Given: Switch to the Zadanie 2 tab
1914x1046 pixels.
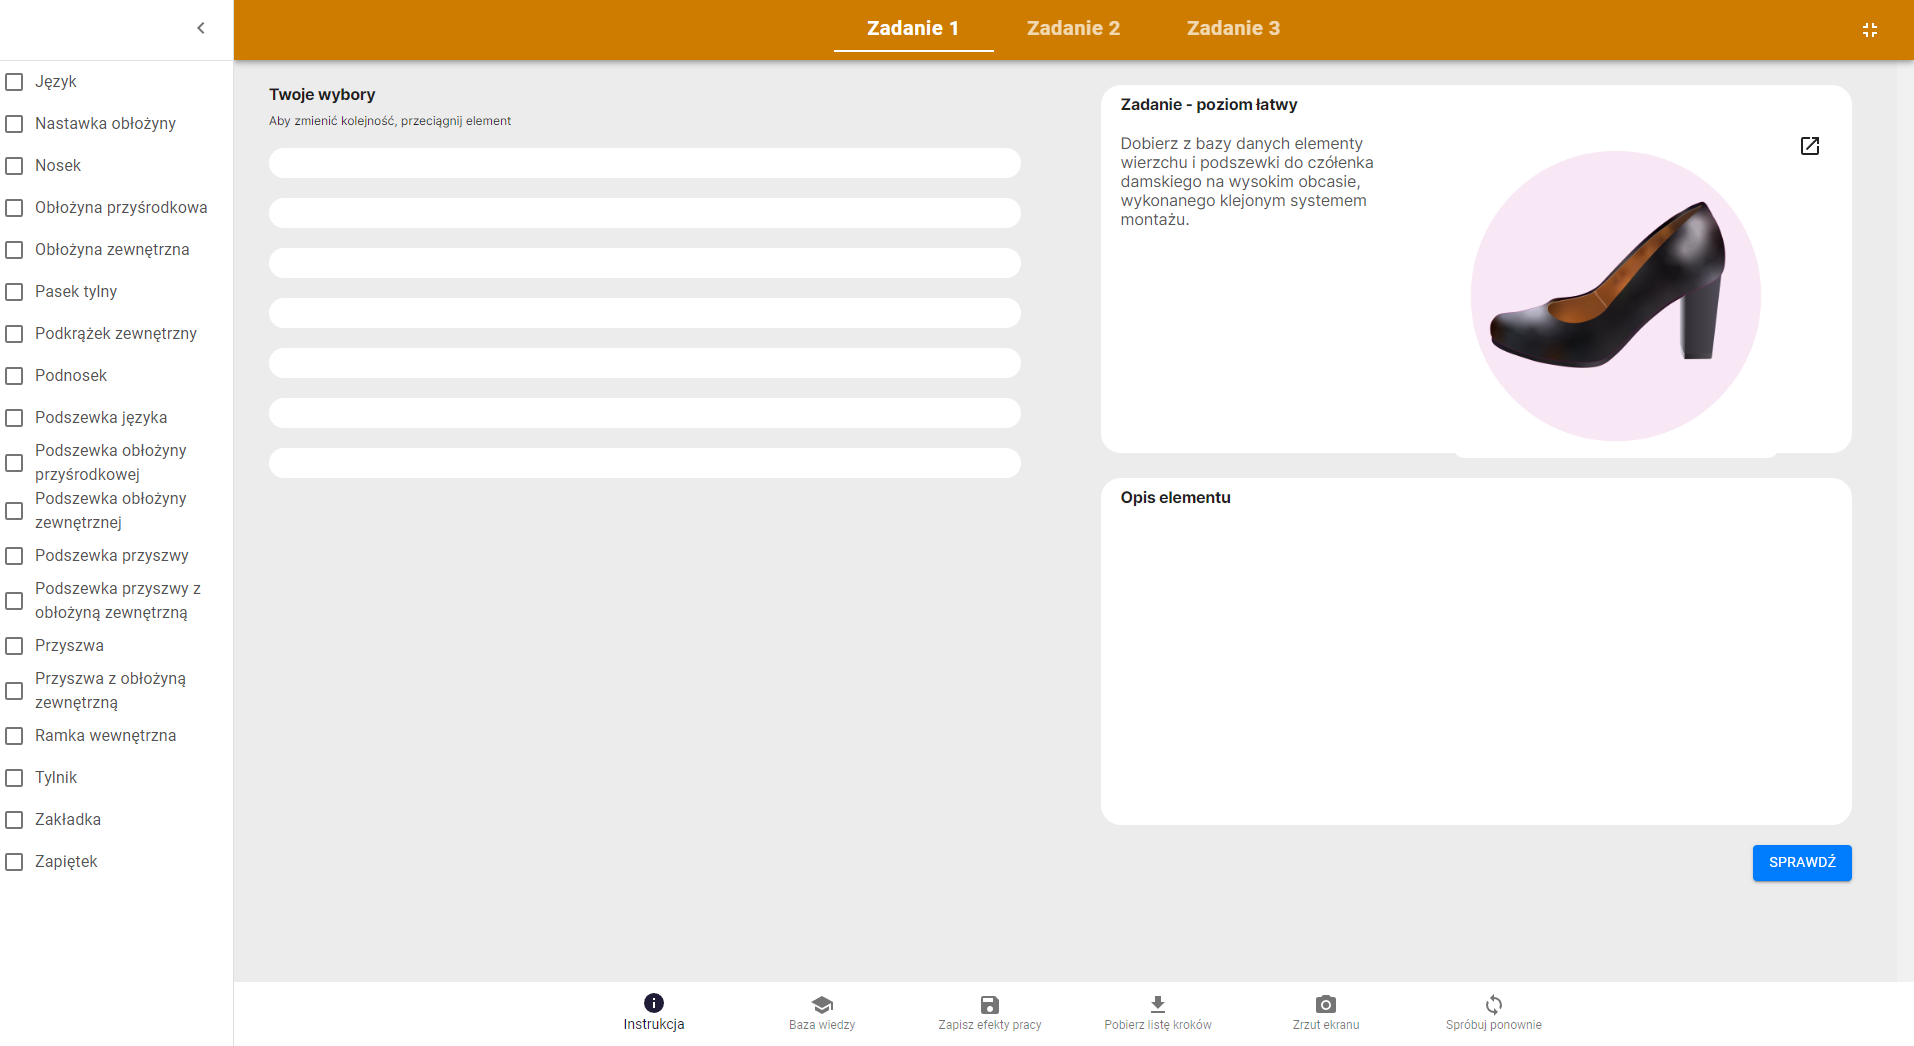Looking at the screenshot, I should 1073,28.
